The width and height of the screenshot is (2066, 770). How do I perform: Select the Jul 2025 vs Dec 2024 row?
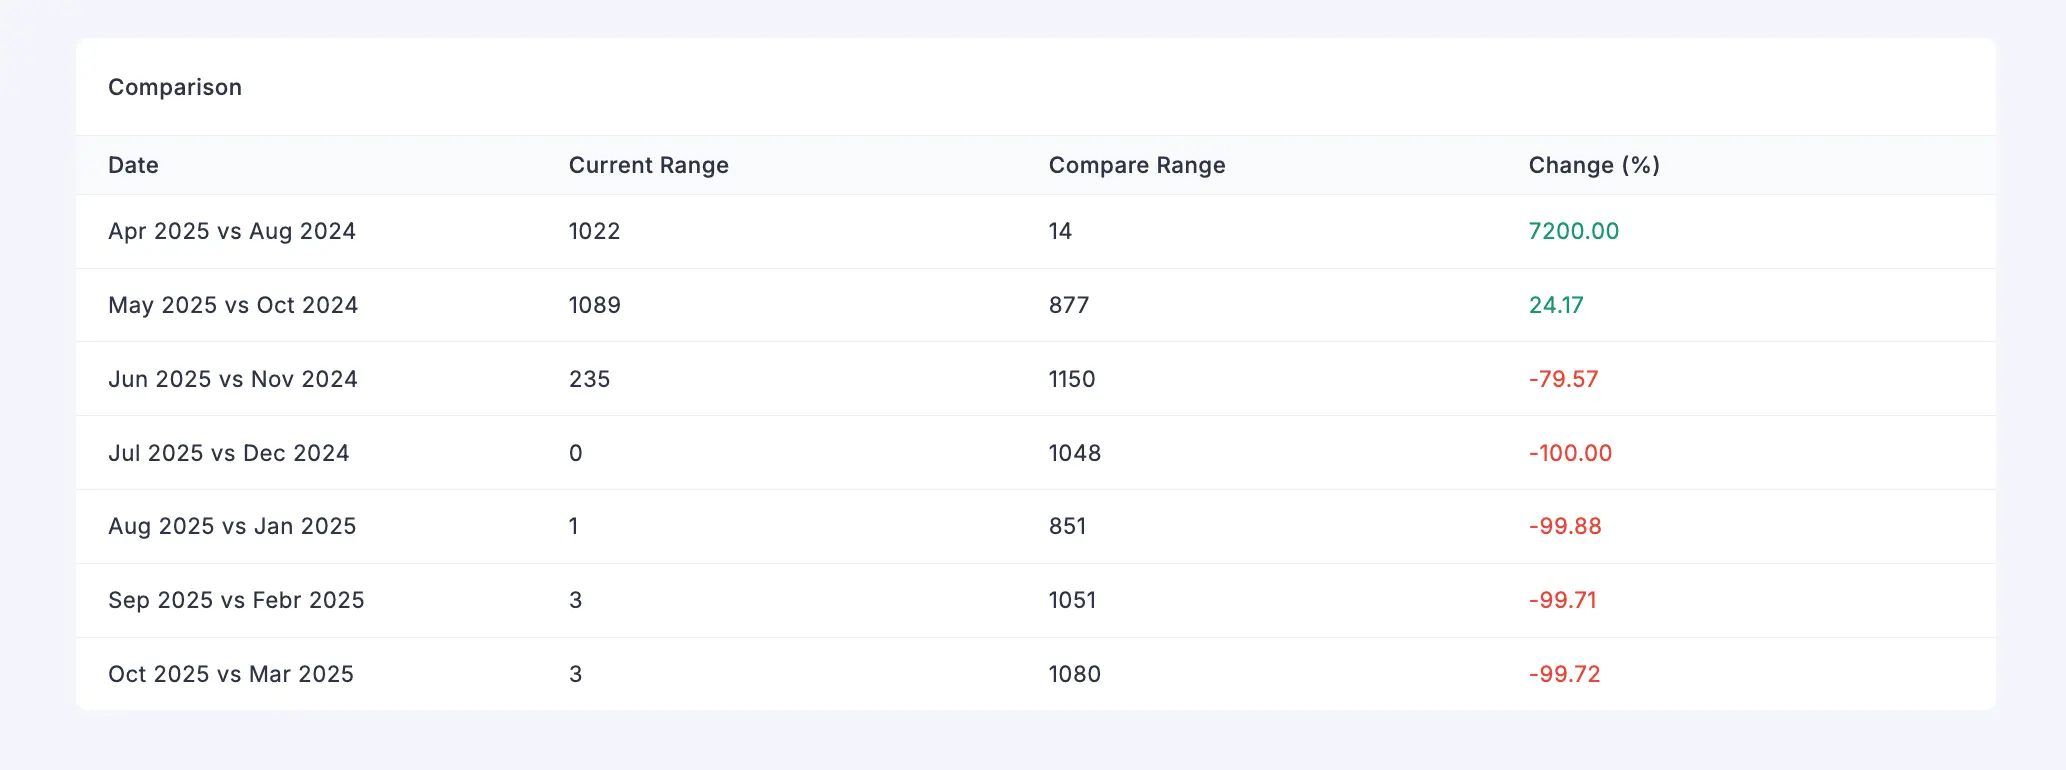[x=229, y=453]
